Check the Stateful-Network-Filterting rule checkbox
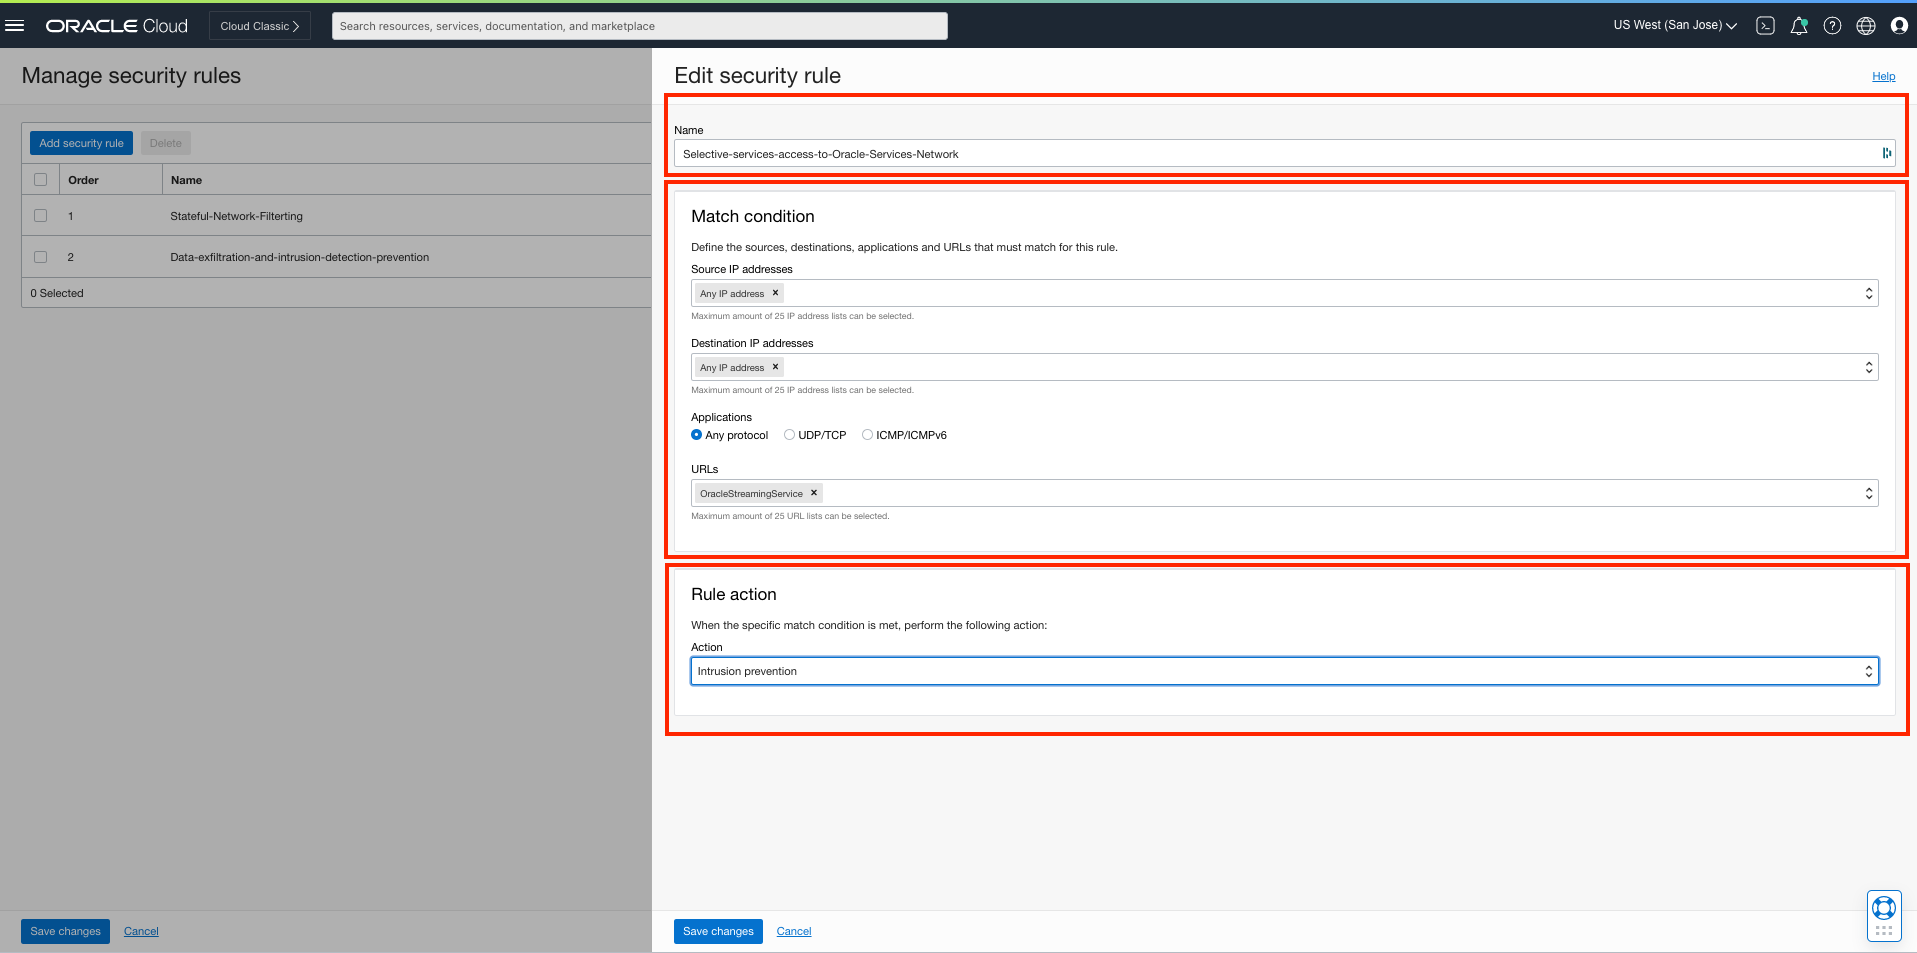The height and width of the screenshot is (953, 1917). (40, 215)
